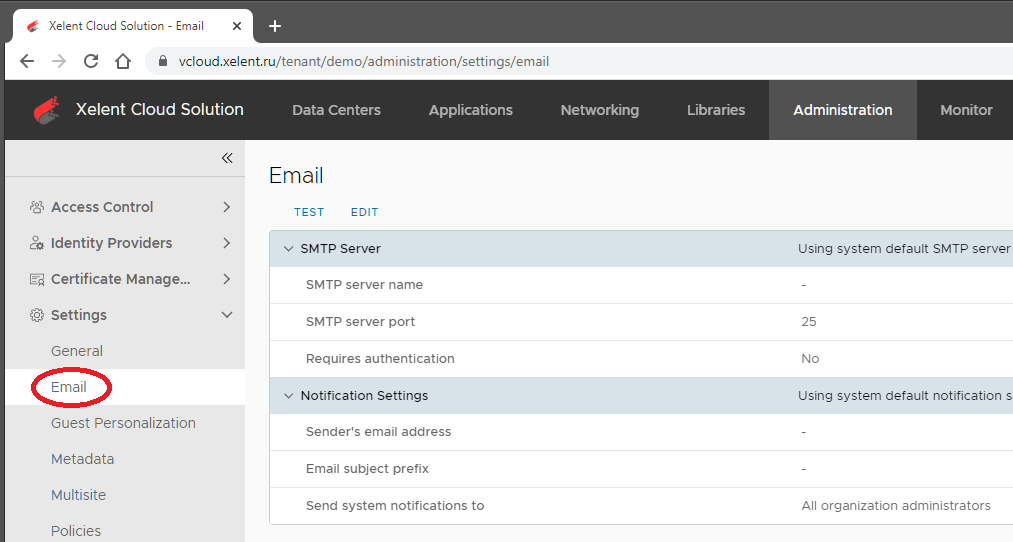
Task: Click the EDIT button
Action: 364,212
